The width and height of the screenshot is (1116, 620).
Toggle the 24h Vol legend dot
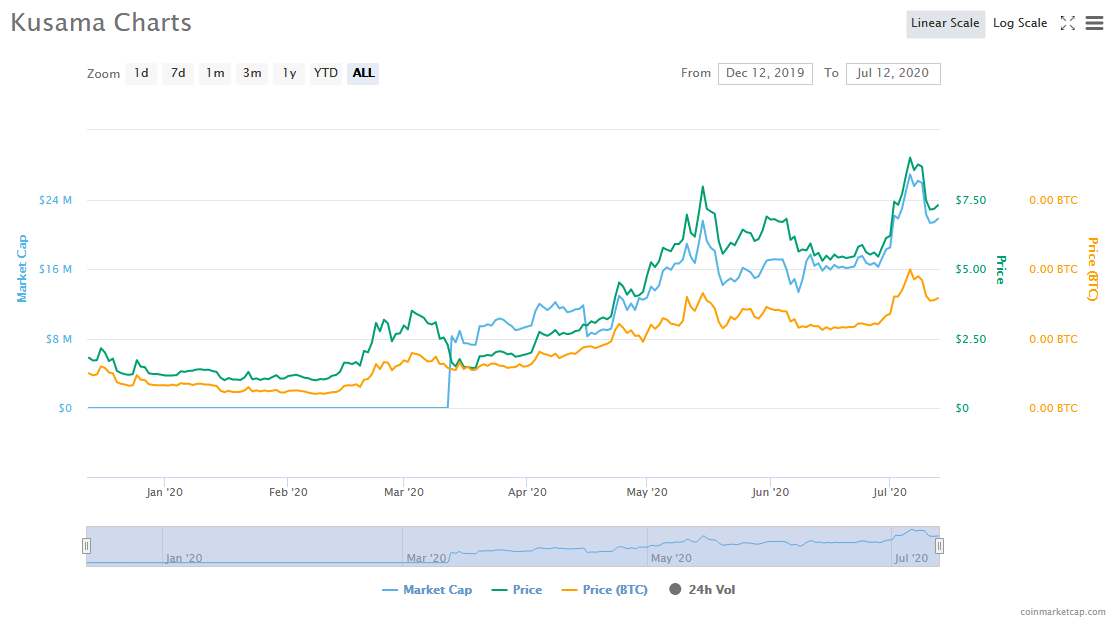coord(675,589)
